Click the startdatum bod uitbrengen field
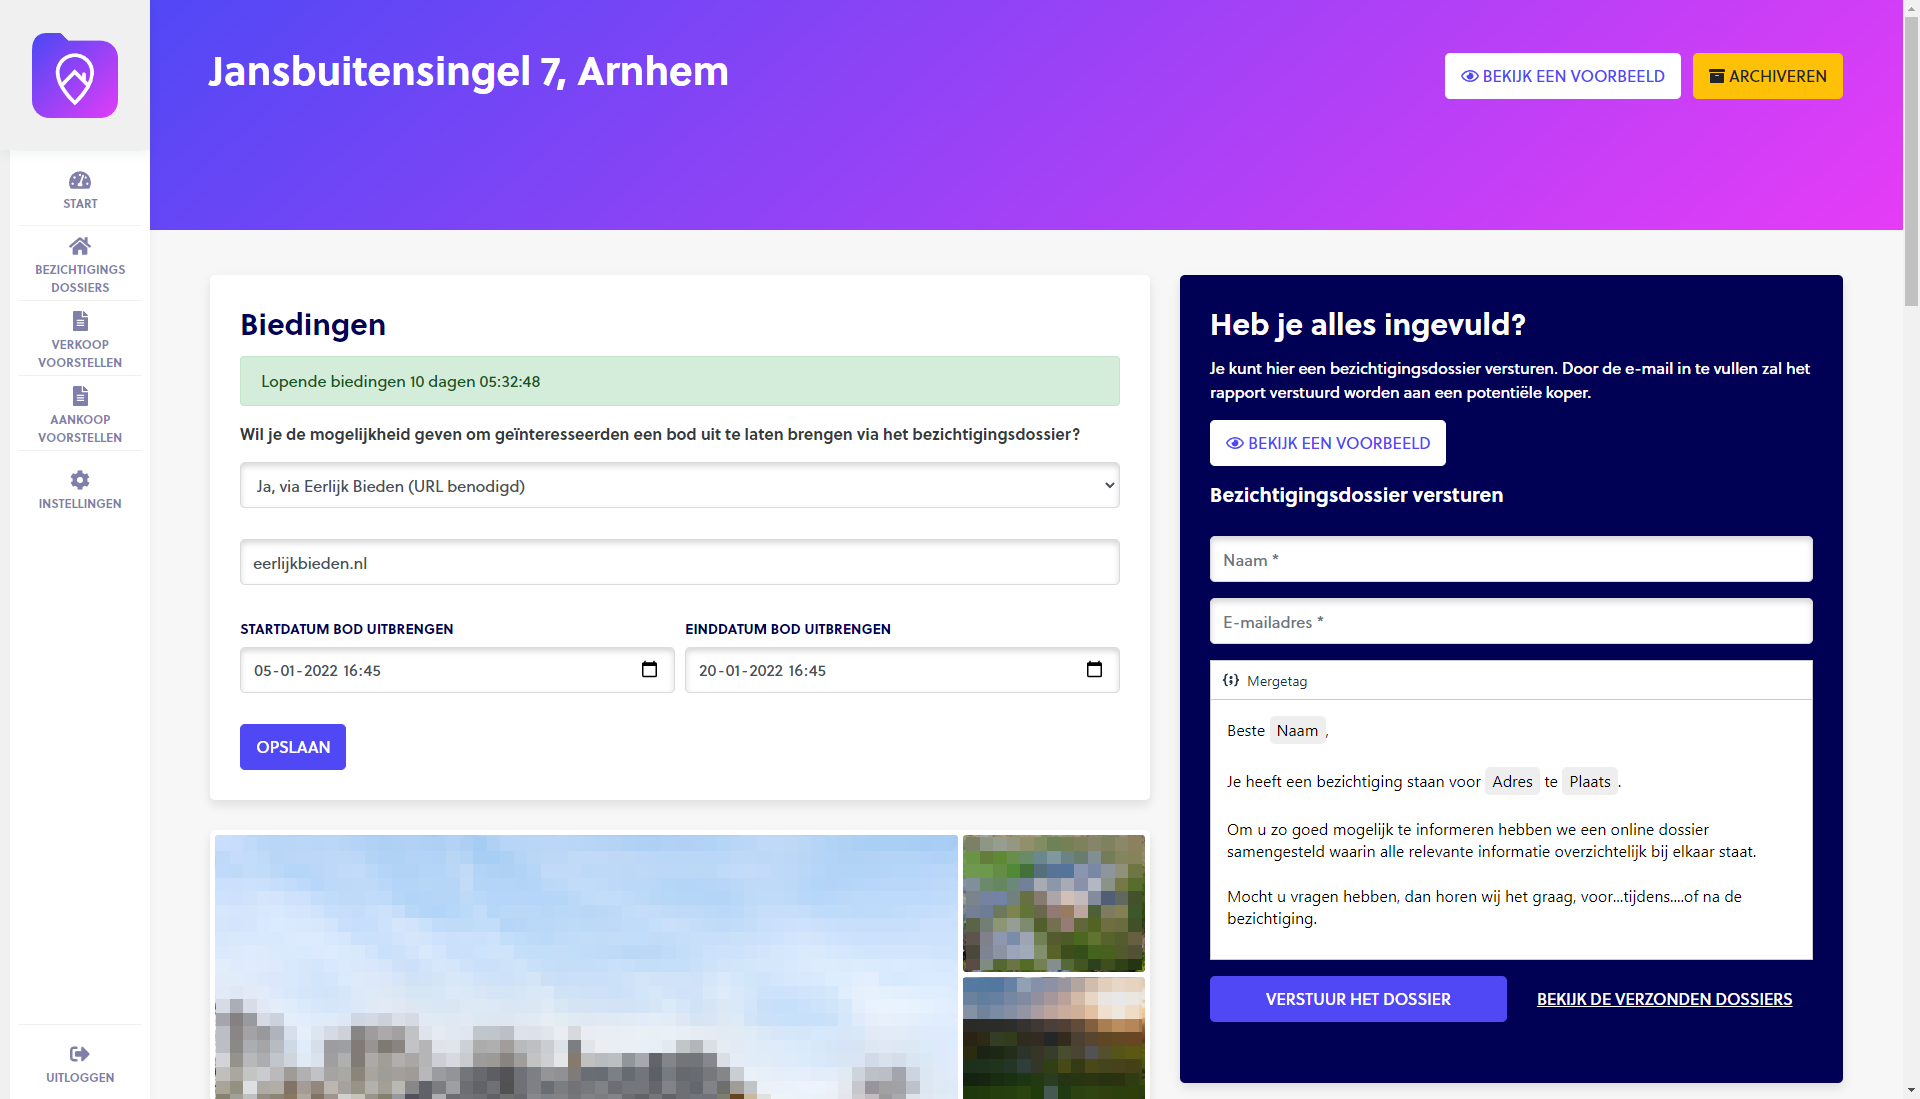 pyautogui.click(x=457, y=670)
